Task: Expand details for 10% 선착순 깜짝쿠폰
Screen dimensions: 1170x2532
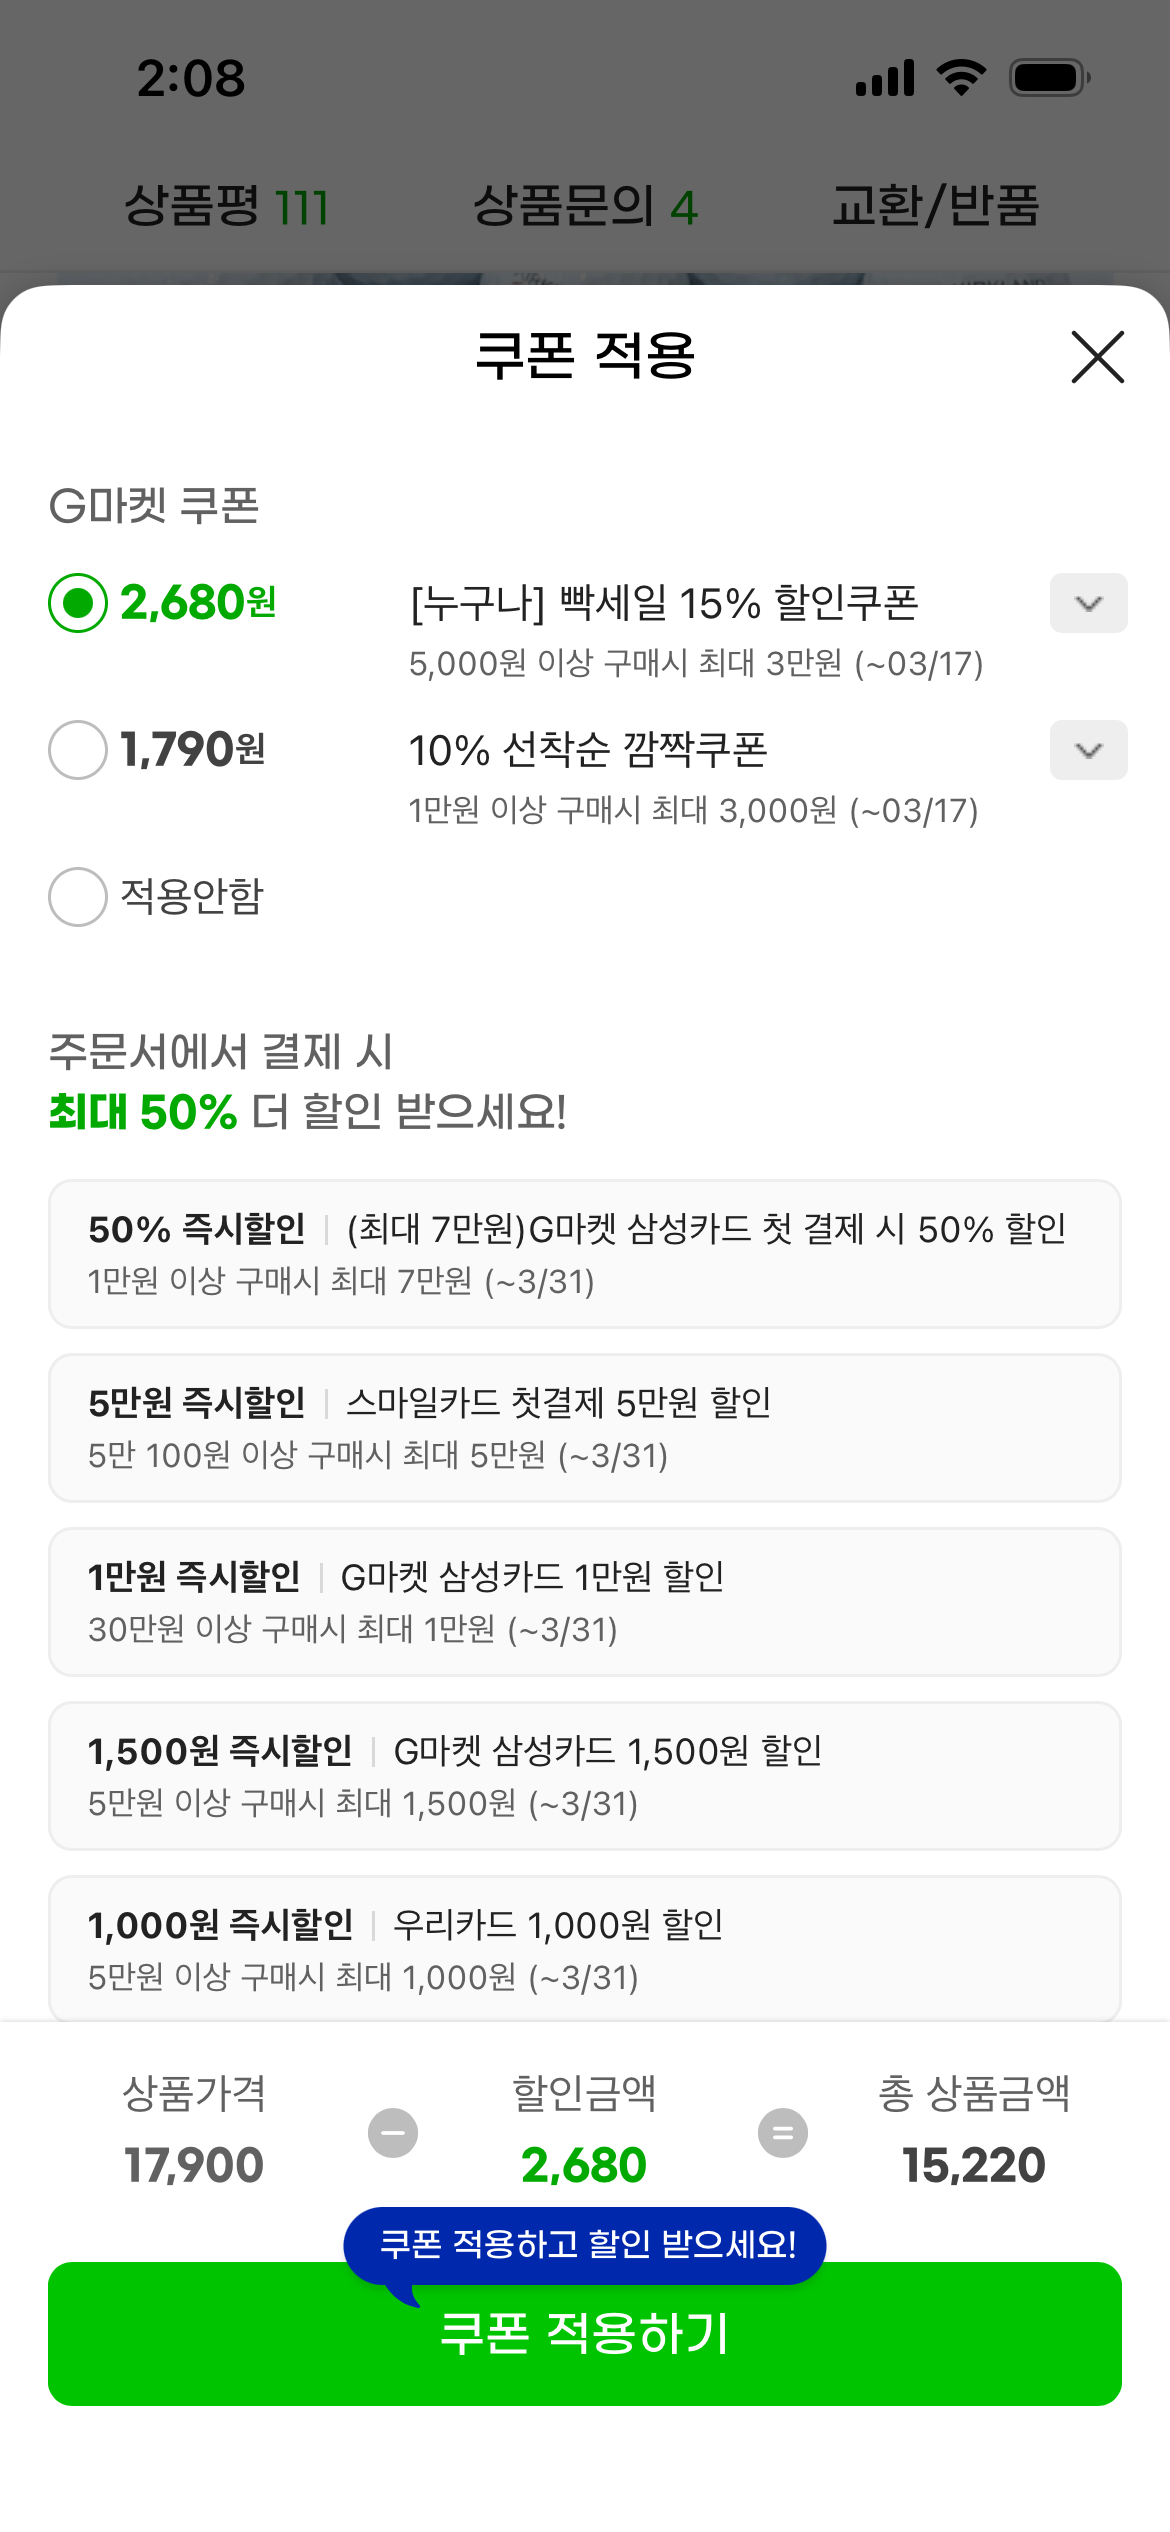Action: [x=1088, y=750]
